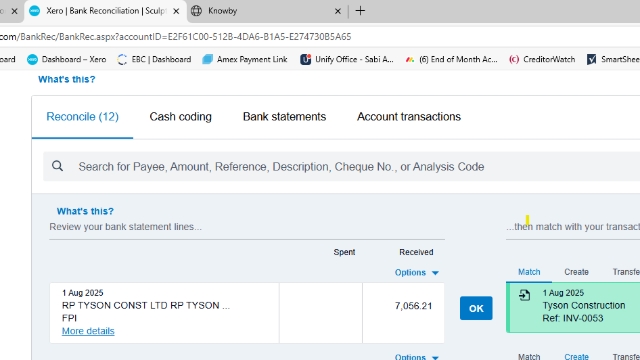The width and height of the screenshot is (640, 360).
Task: Click the Unify Office bookmark favicon
Action: pos(305,60)
